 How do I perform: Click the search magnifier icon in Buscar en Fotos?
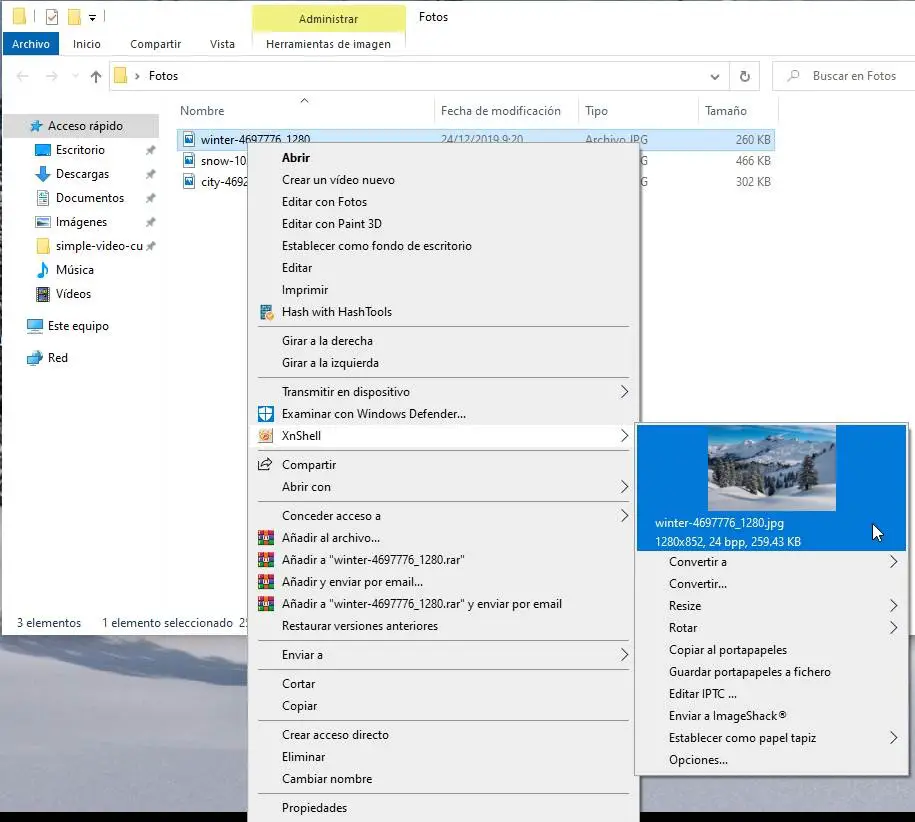[x=793, y=76]
